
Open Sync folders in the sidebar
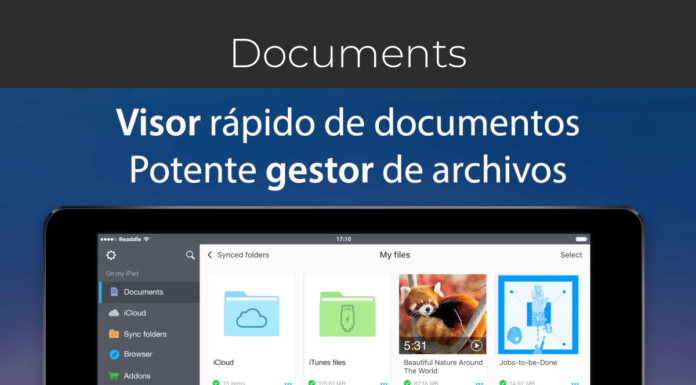click(150, 334)
